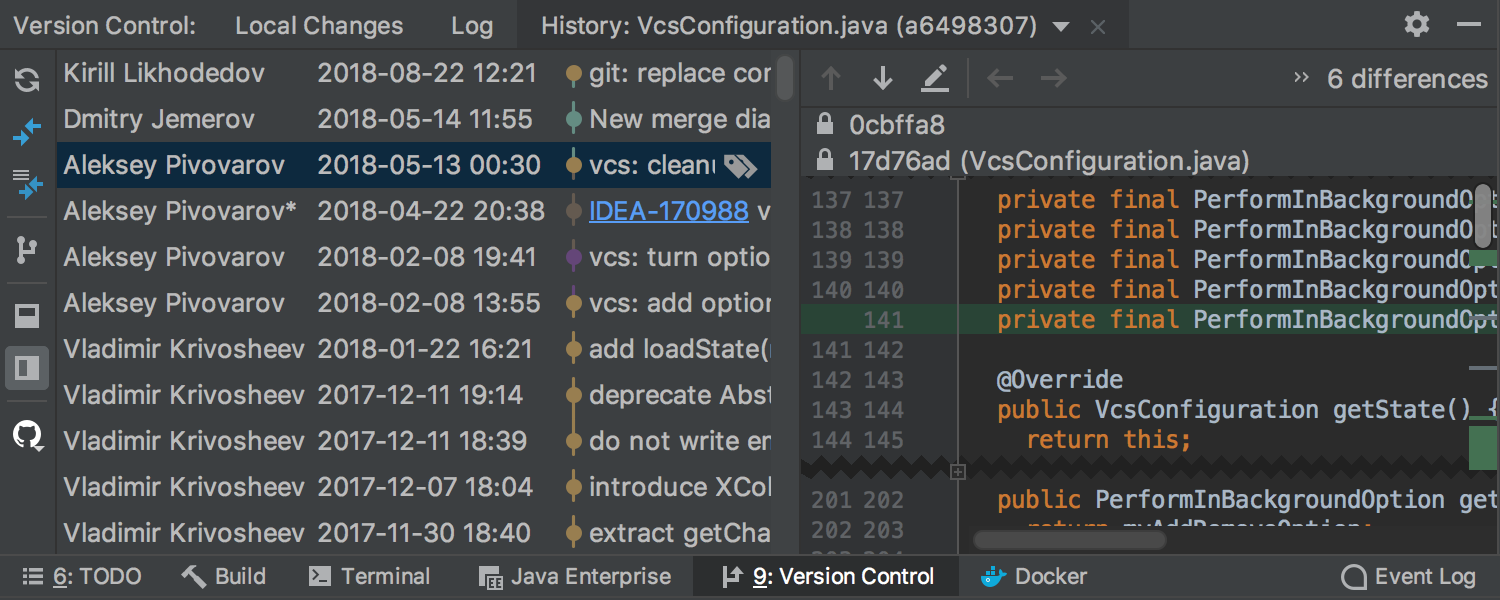This screenshot has height=600, width=1500.
Task: Expand the collapsed code fold marker
Action: 957,471
